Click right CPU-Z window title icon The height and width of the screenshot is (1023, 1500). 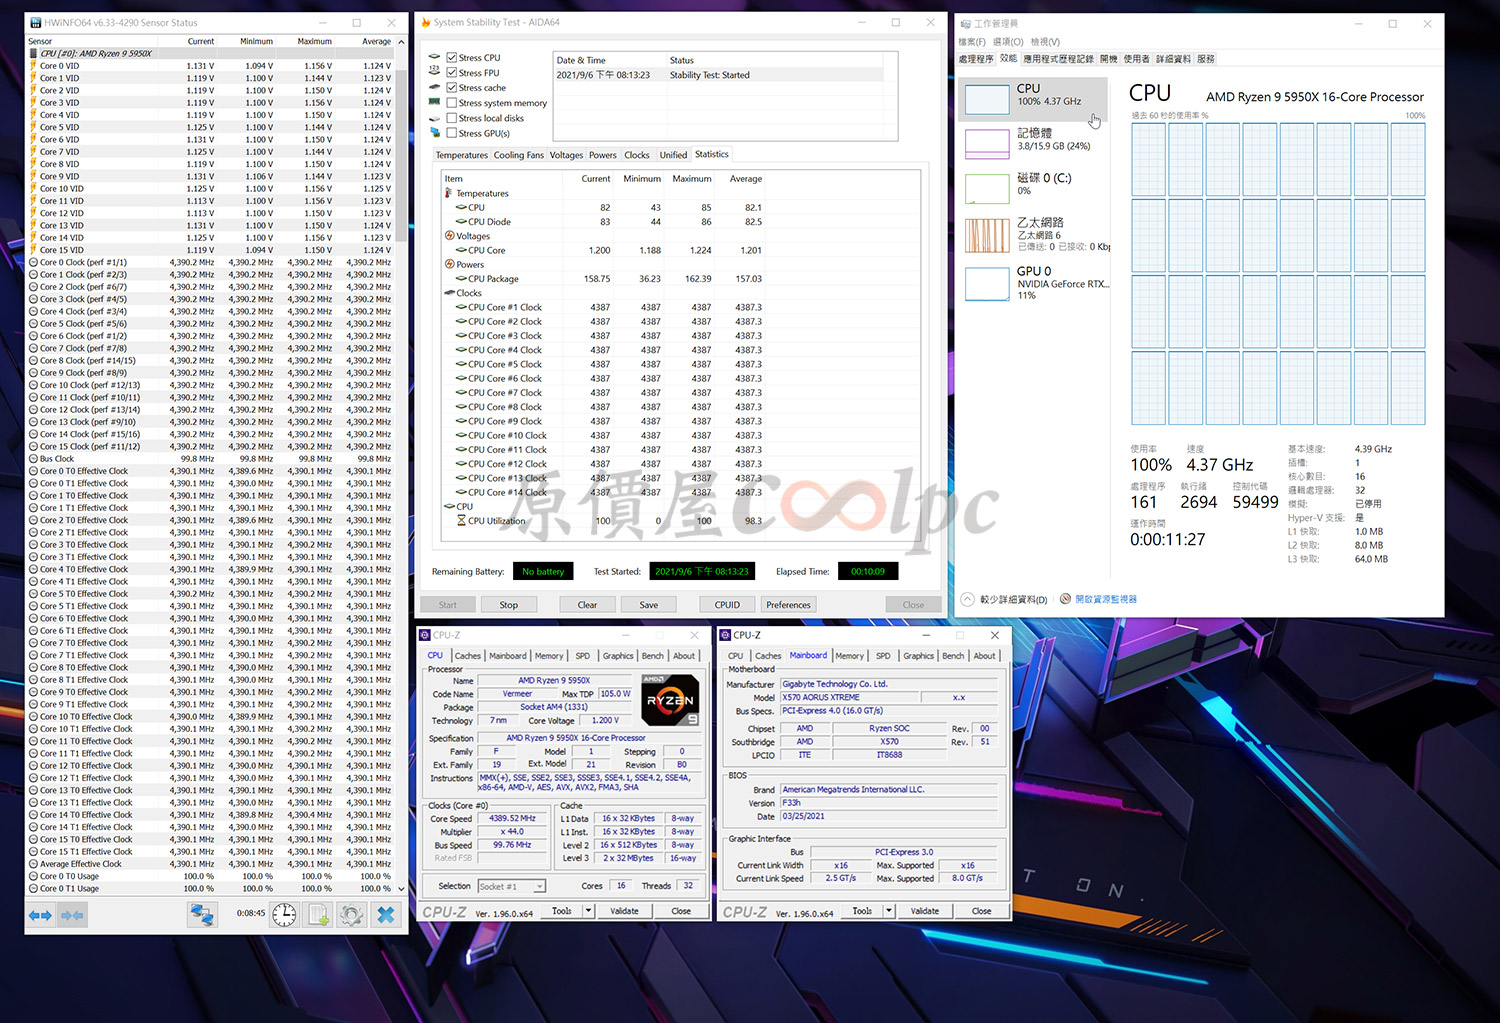tap(725, 635)
